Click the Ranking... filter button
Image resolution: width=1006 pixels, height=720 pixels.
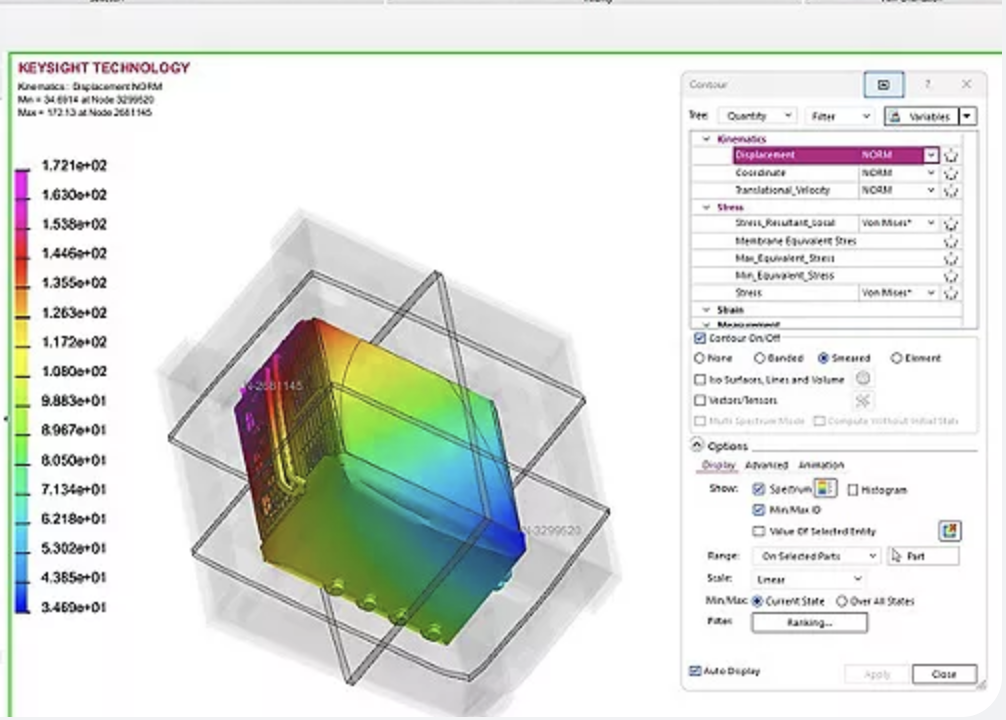810,622
